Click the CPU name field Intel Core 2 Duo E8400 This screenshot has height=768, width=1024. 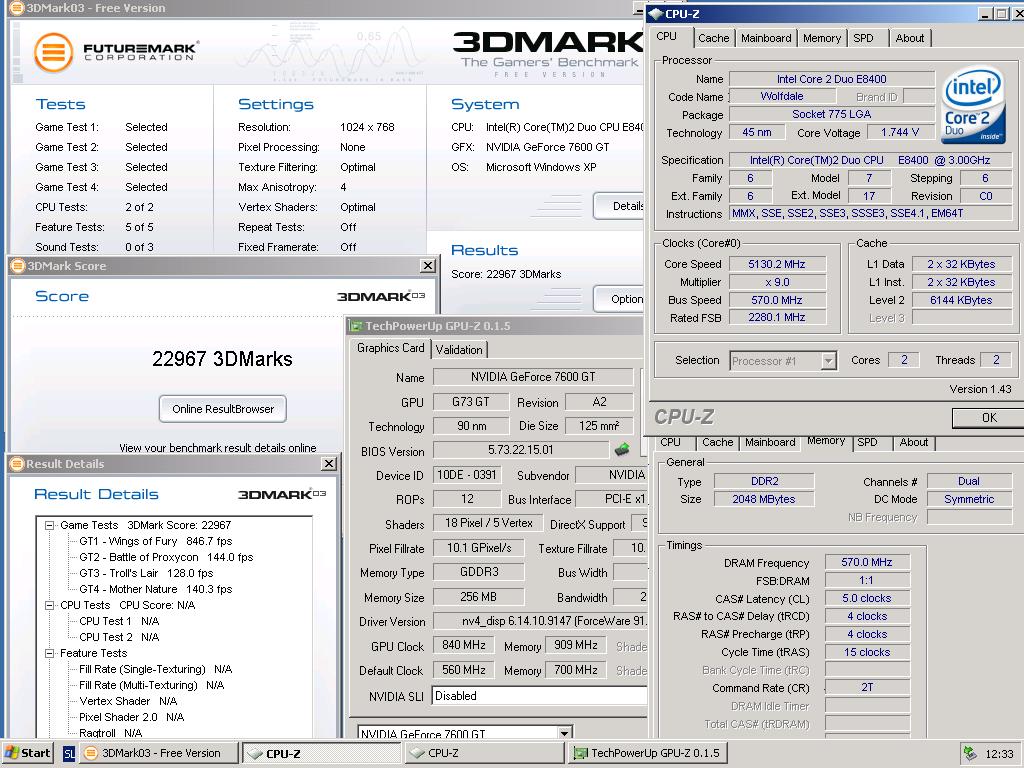pyautogui.click(x=831, y=79)
